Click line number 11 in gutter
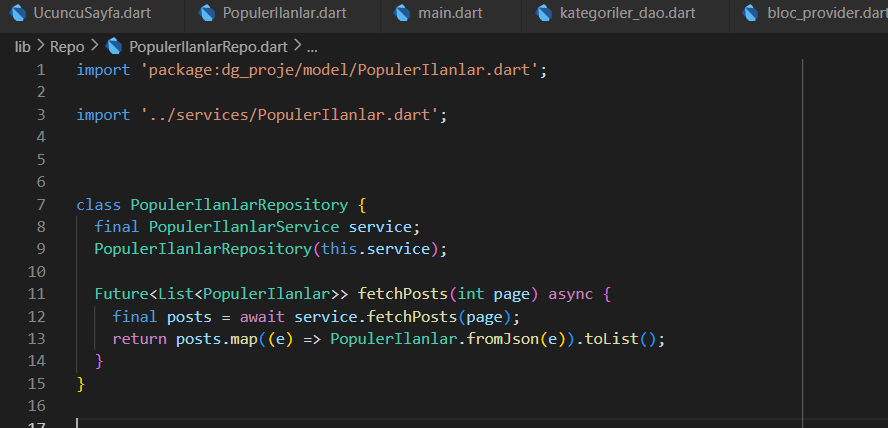The image size is (888, 428). [36, 294]
